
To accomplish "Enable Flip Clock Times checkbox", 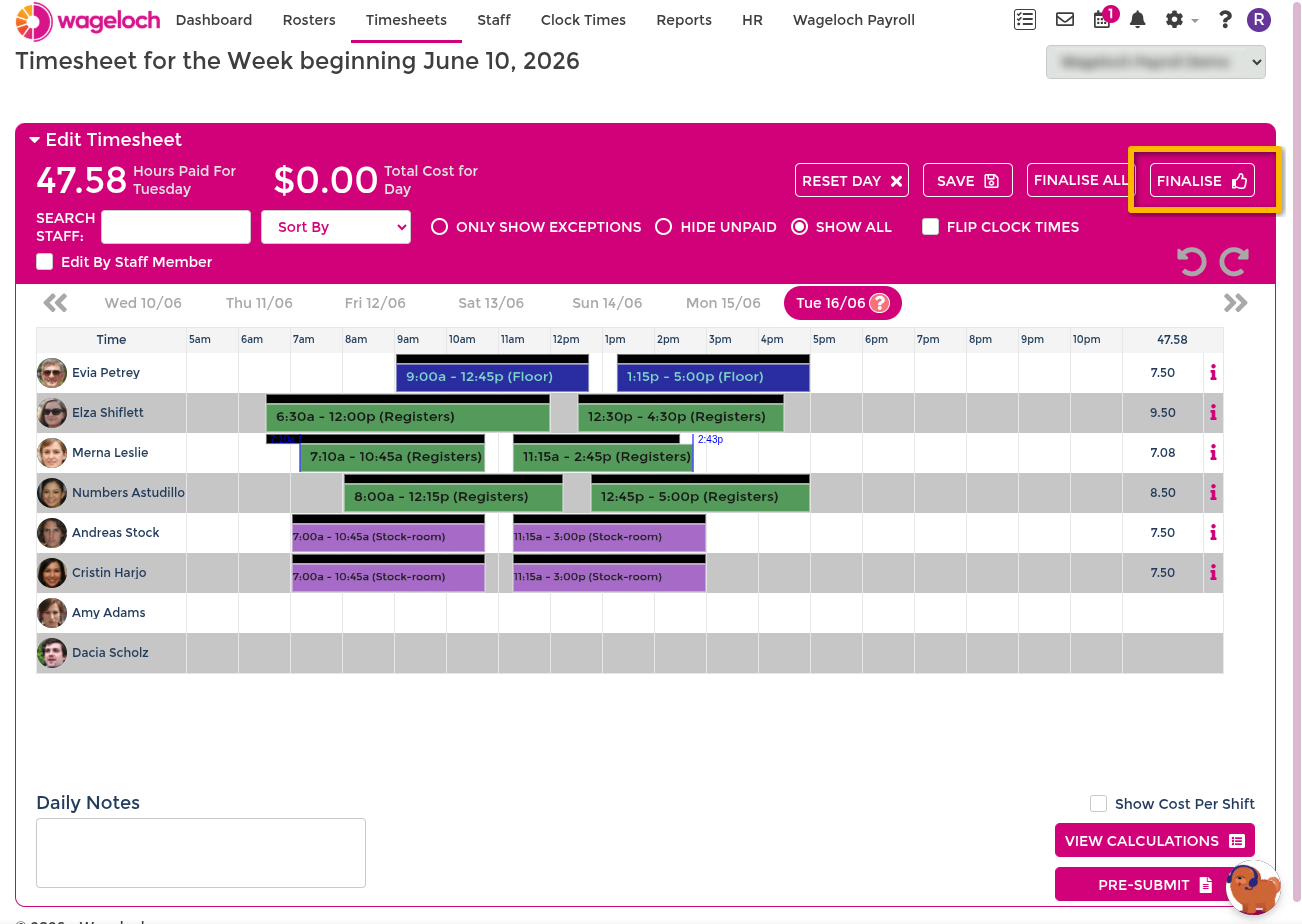I will click(x=930, y=227).
